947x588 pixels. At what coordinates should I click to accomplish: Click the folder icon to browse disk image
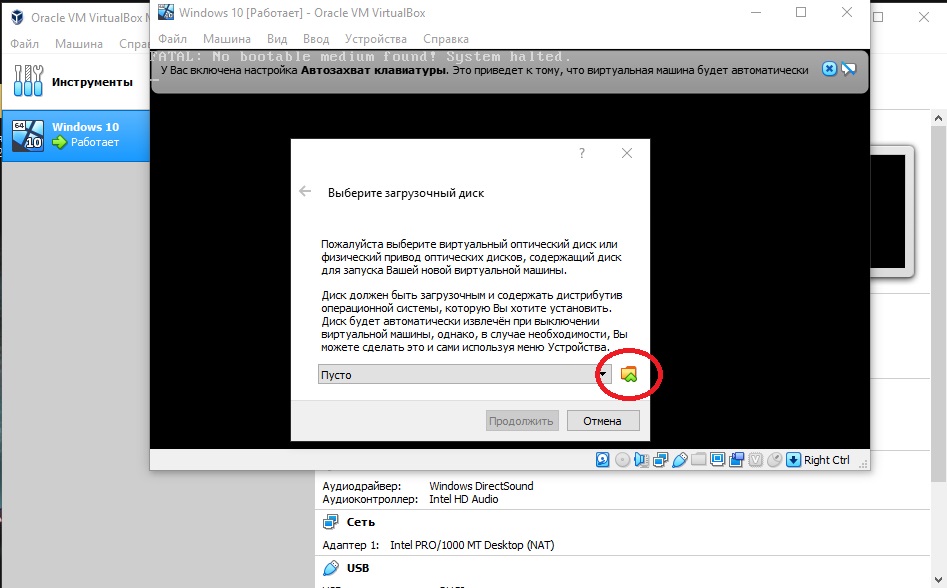pyautogui.click(x=629, y=374)
